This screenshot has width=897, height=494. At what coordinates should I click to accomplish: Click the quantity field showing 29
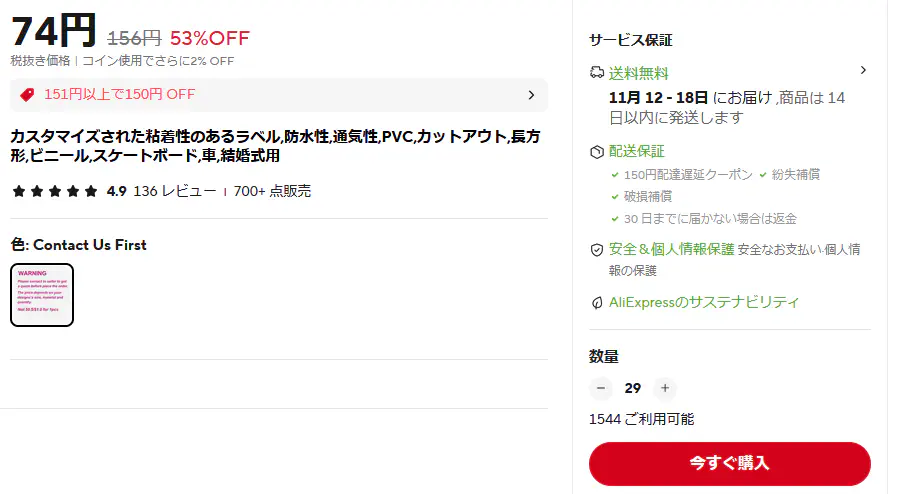[x=632, y=388]
